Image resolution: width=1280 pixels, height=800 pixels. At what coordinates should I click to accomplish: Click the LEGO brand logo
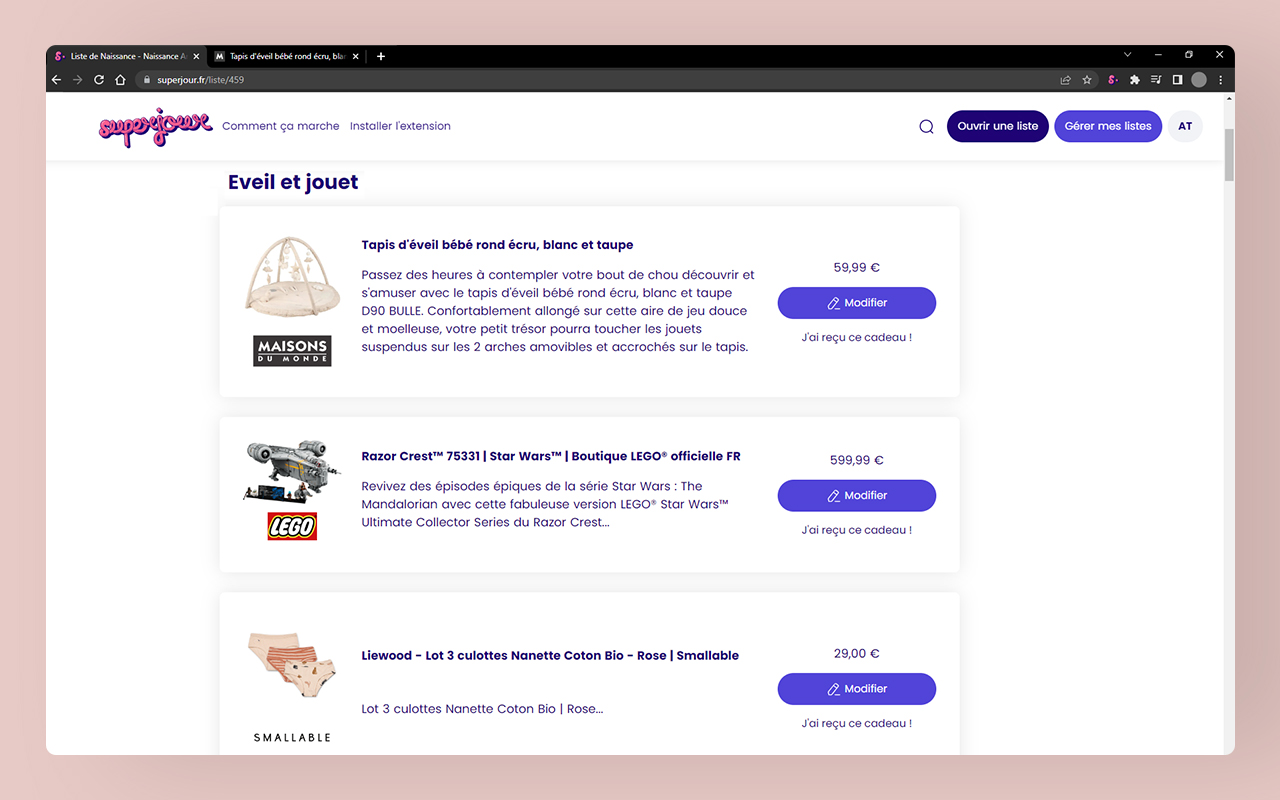[292, 526]
